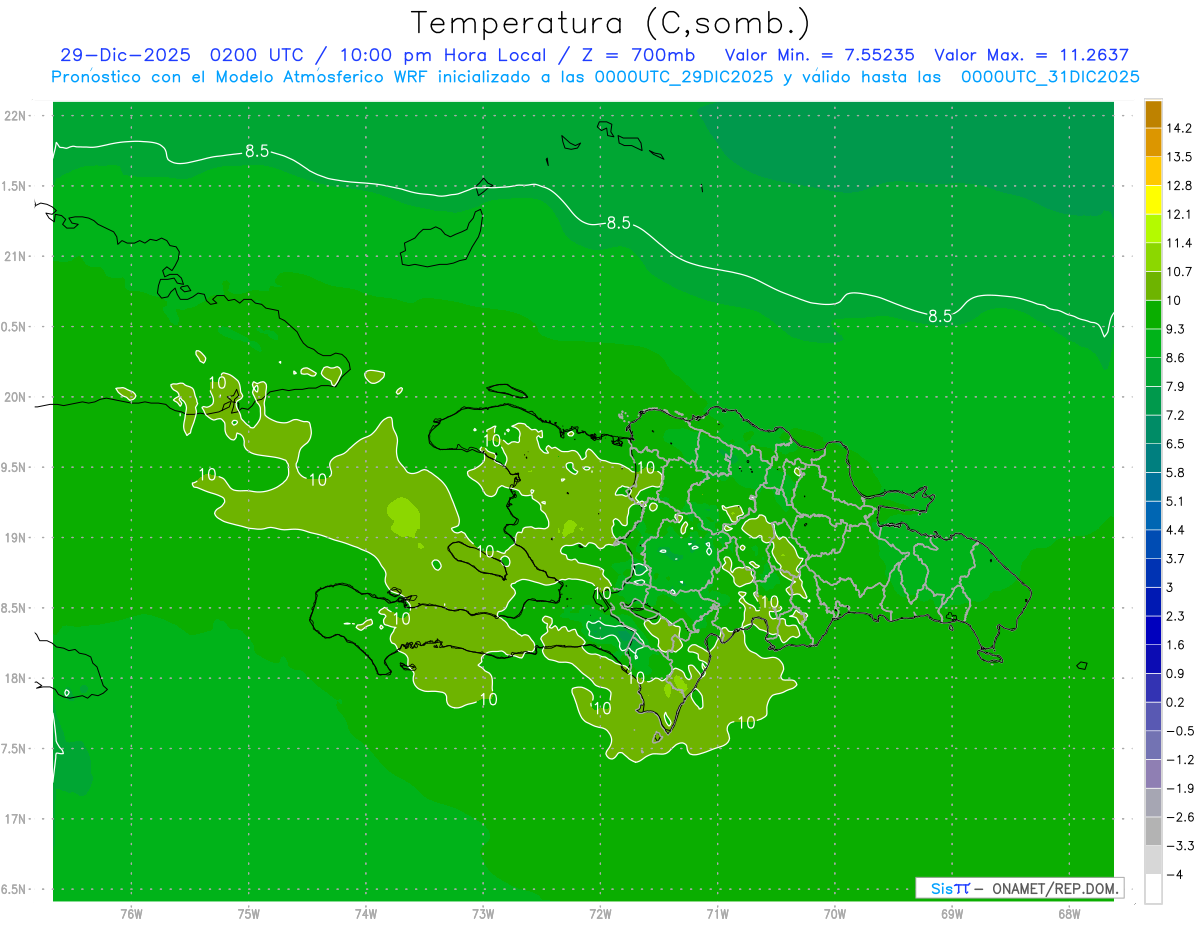Click the purple swatch between -1.9 and -1.2
The image size is (1200, 927).
click(x=1153, y=774)
